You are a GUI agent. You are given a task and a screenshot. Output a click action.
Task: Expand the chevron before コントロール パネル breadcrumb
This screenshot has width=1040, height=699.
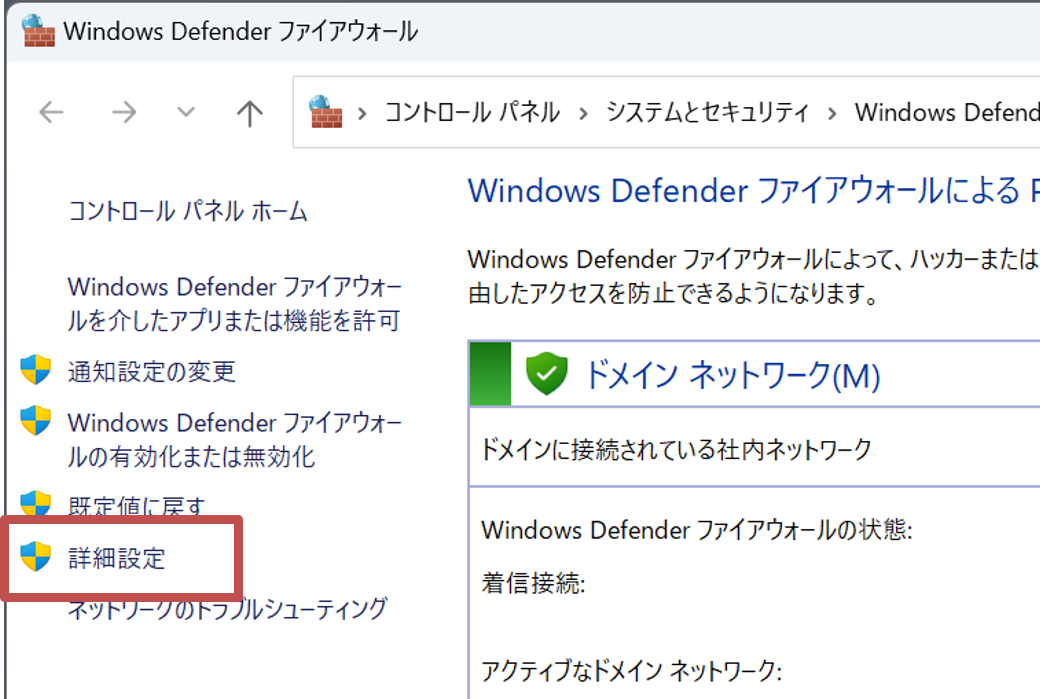coord(364,112)
